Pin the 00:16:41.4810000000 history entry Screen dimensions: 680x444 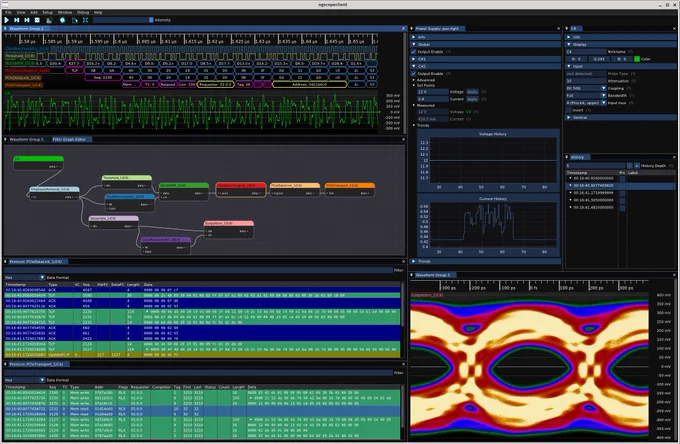[x=622, y=208]
